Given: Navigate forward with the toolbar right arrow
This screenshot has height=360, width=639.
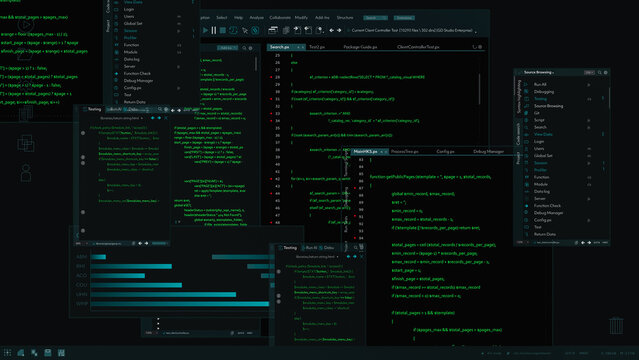Looking at the screenshot, I should (x=339, y=30).
